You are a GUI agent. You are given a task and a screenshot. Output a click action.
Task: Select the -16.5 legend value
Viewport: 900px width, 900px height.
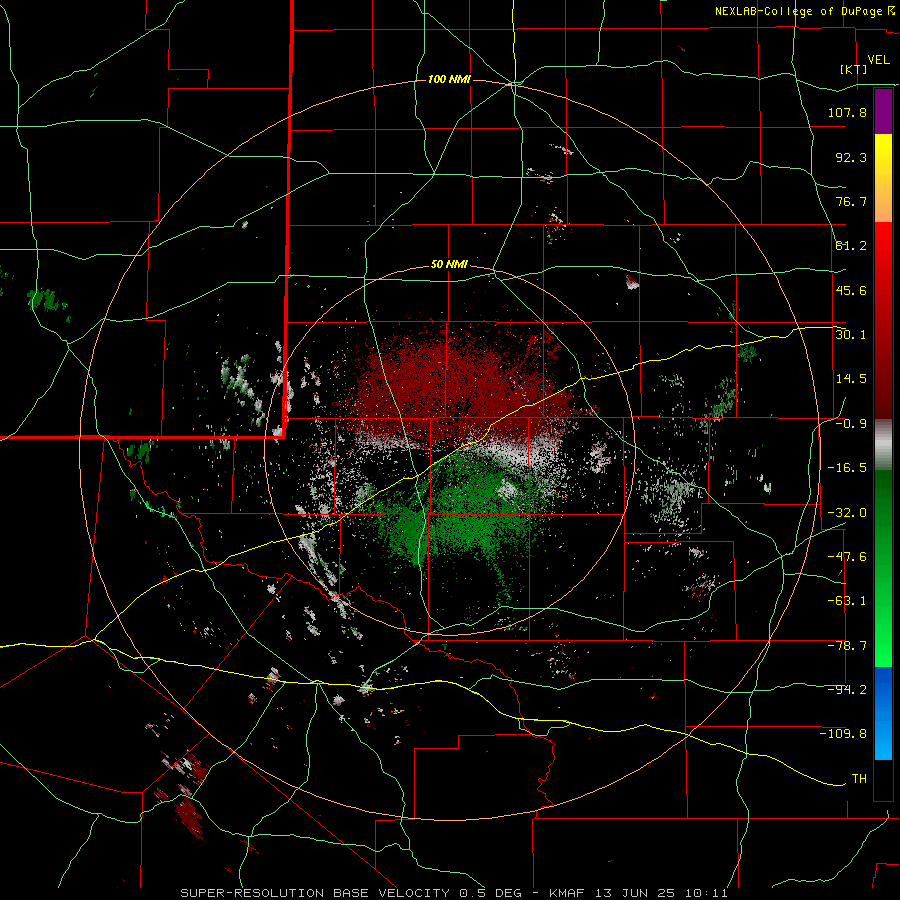(x=847, y=468)
